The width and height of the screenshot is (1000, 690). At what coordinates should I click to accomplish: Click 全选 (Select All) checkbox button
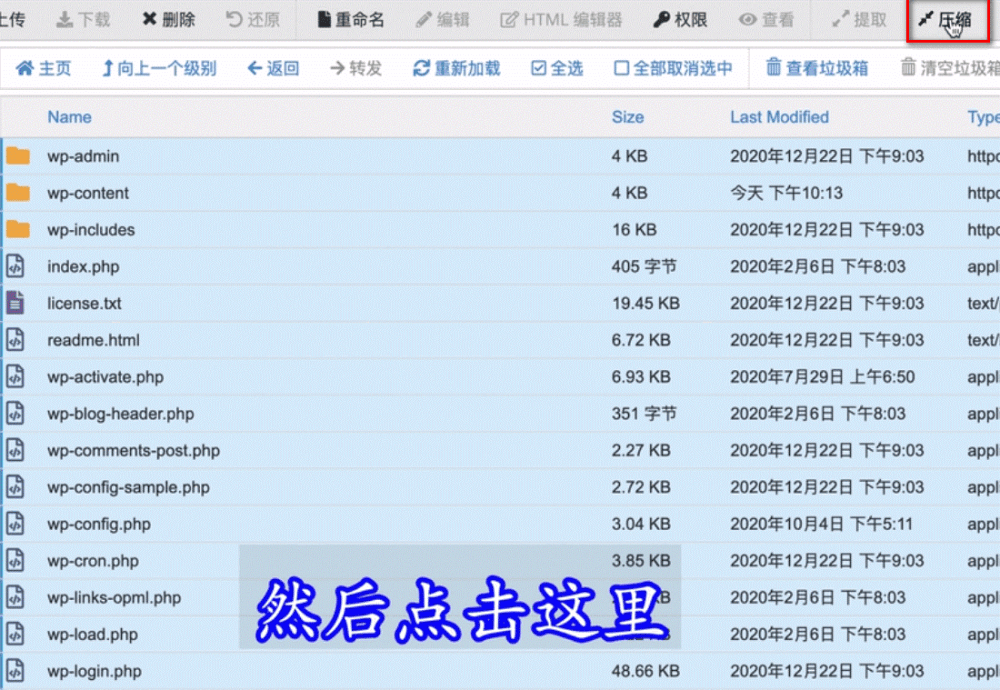pyautogui.click(x=557, y=68)
